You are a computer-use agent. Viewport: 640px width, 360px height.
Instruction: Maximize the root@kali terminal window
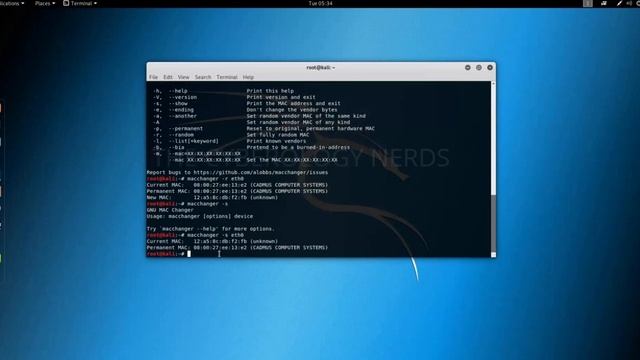pyautogui.click(x=479, y=68)
